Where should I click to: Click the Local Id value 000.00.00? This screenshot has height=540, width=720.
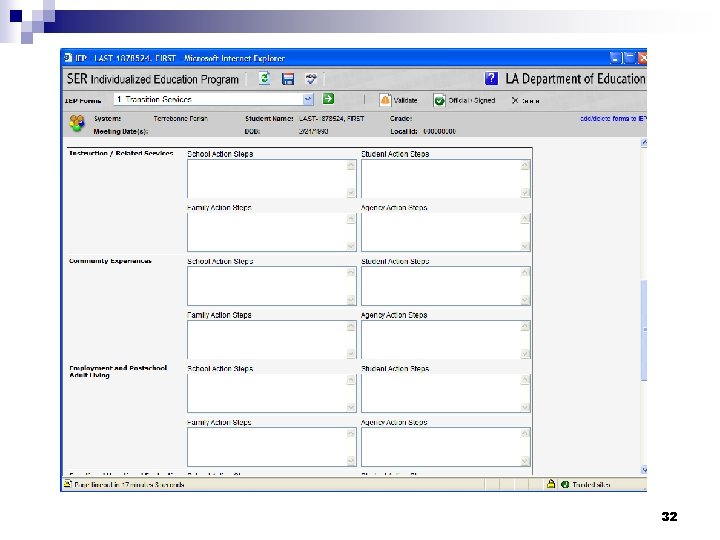[439, 131]
